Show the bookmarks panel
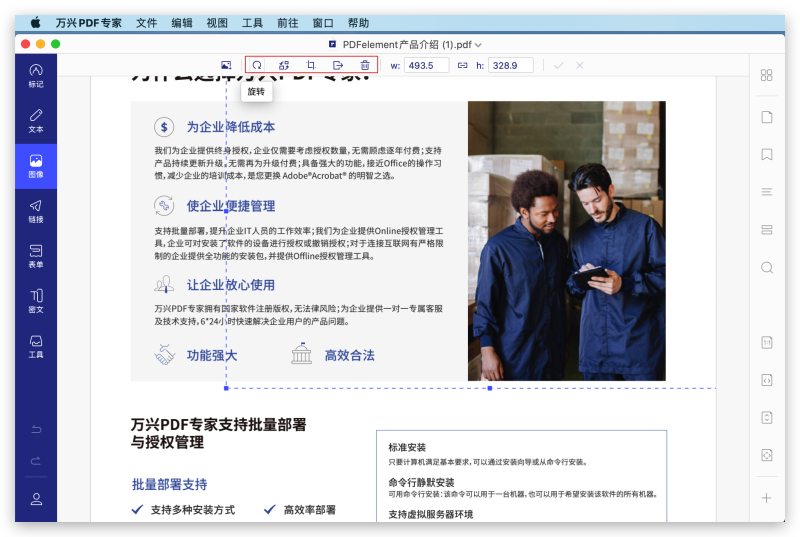 coord(767,154)
